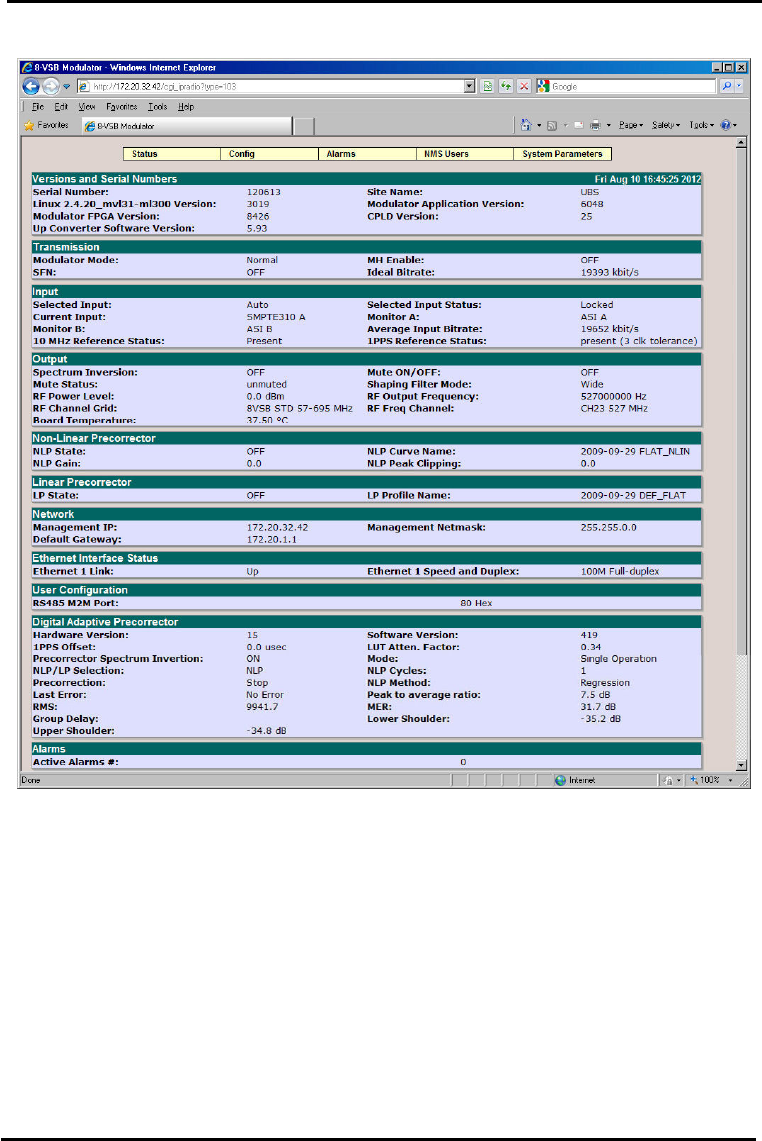Switch to the Alarms page tab
Image resolution: width=762 pixels, height=1141 pixels.
point(367,154)
